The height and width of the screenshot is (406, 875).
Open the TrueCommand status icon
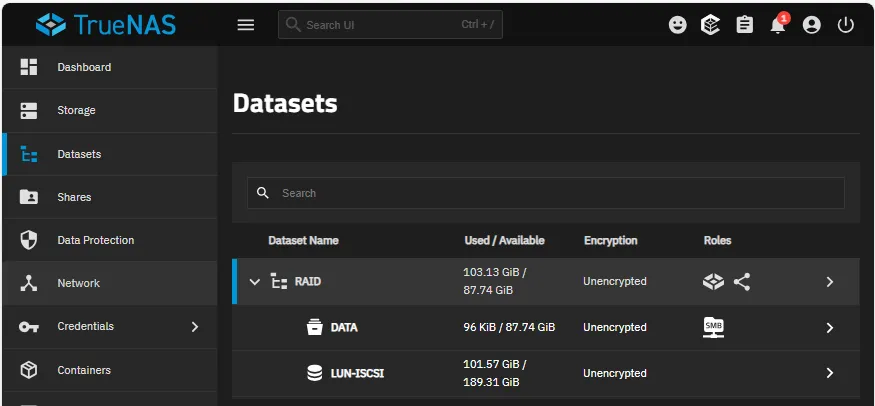711,25
